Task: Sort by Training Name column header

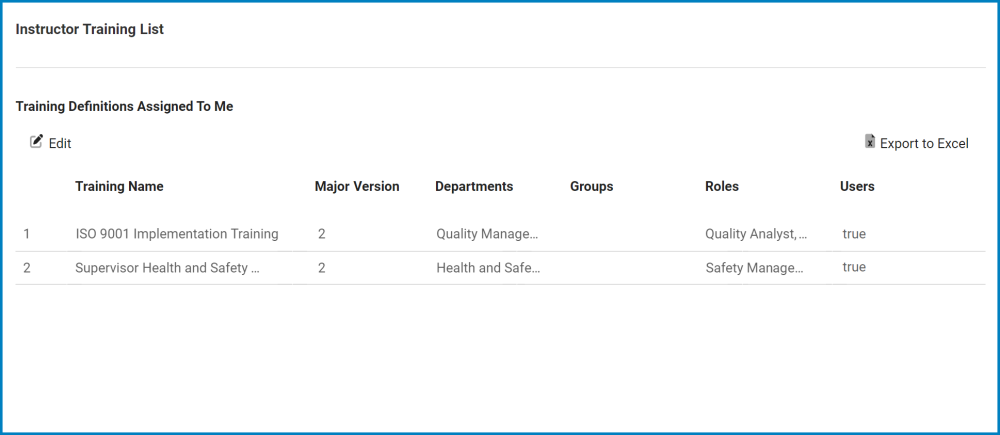Action: [x=119, y=186]
